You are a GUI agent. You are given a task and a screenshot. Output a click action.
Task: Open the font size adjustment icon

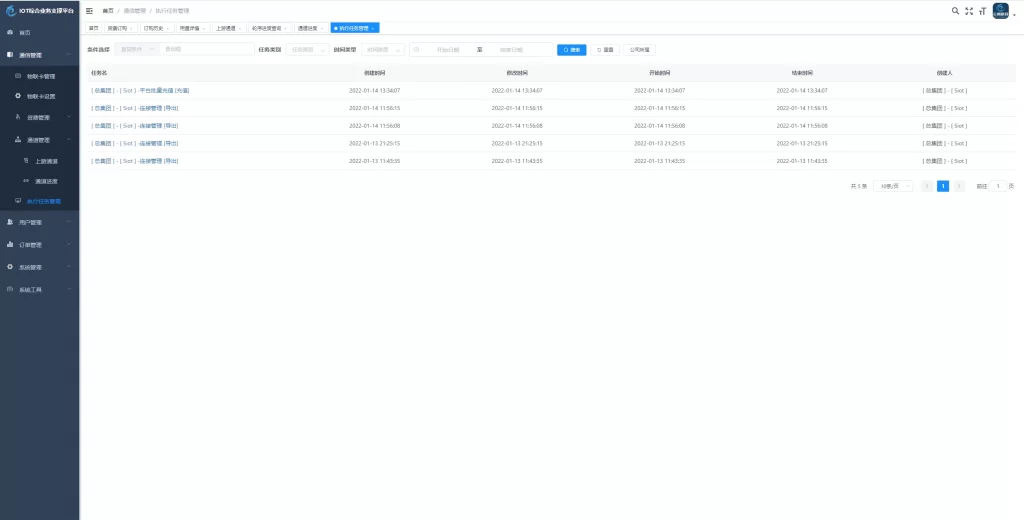982,11
